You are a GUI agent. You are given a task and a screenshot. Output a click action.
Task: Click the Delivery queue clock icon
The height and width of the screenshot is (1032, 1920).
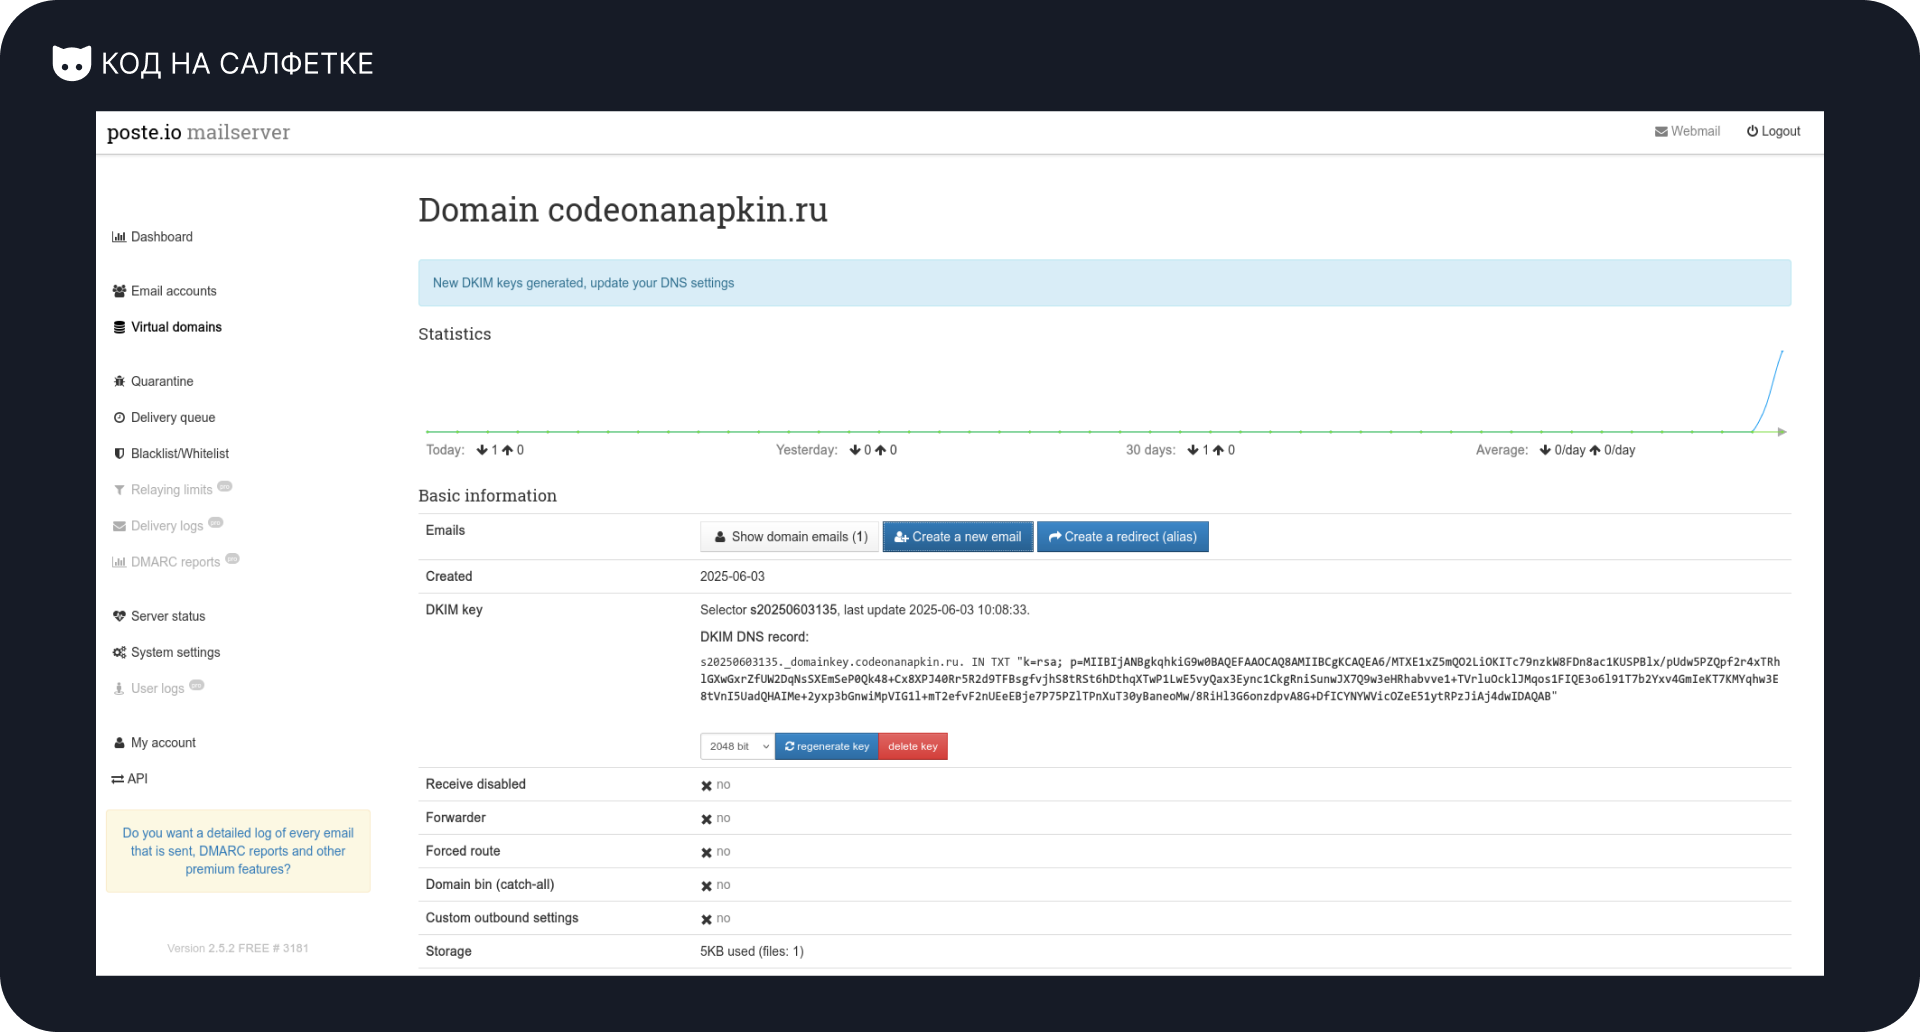[119, 418]
